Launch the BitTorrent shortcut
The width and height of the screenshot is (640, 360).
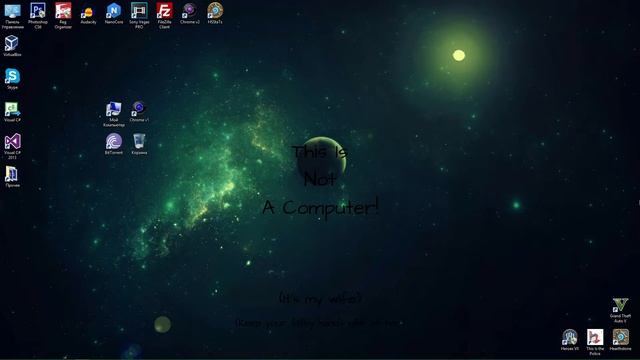[113, 144]
